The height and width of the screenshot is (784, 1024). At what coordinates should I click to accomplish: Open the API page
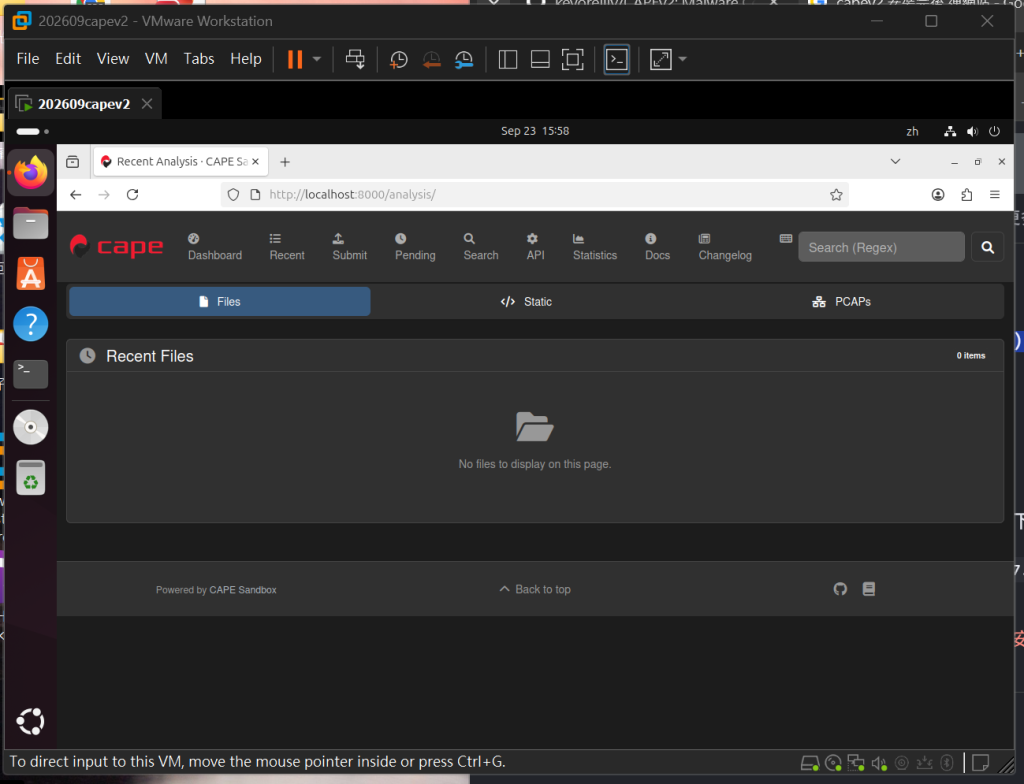535,247
